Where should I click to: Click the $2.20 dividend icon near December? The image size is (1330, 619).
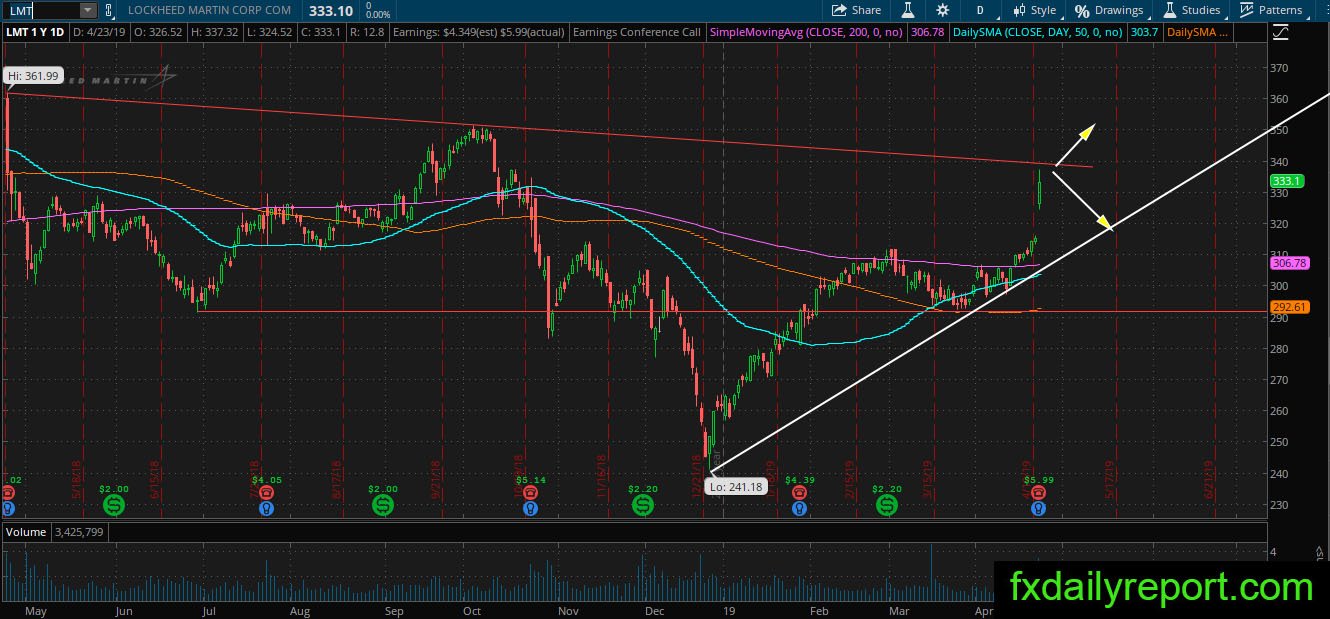(642, 506)
